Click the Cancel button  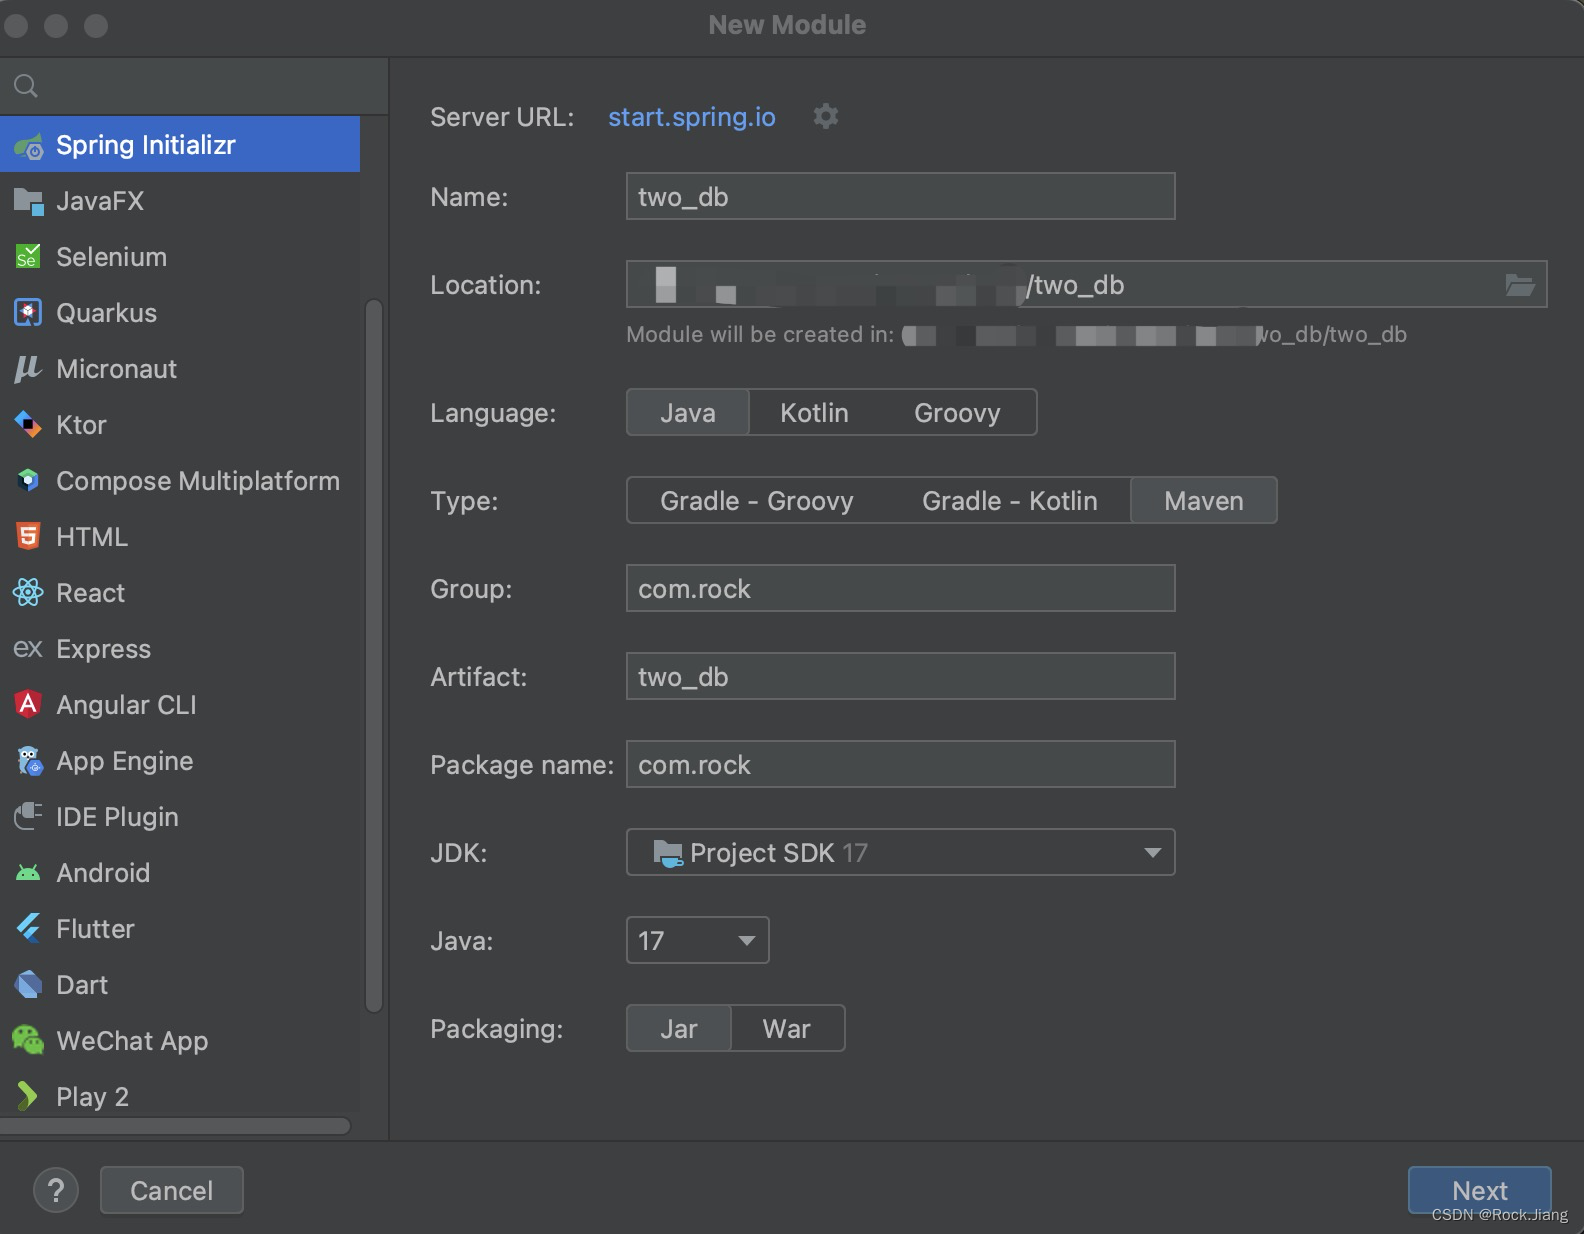click(171, 1190)
